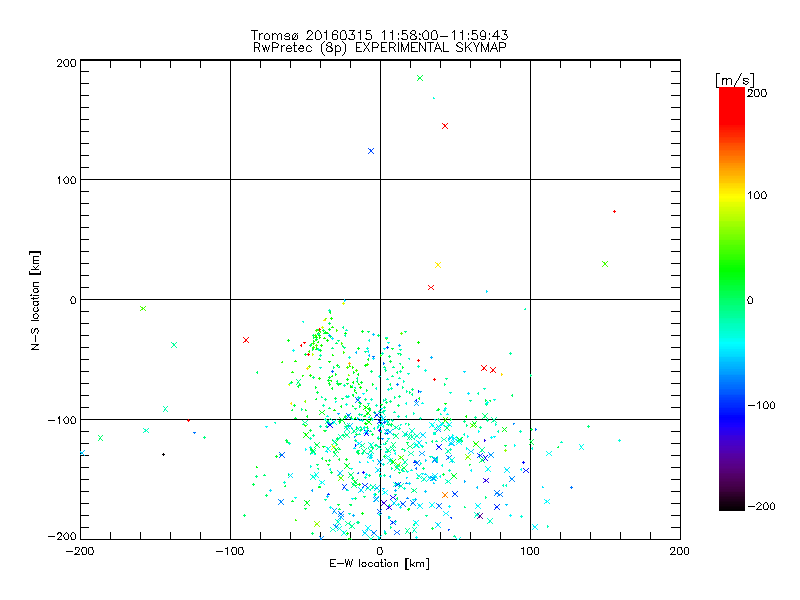Screen dimensions: 800x600
Task: Select the red dot near E-W 155, N-S 70
Action: click(x=614, y=211)
